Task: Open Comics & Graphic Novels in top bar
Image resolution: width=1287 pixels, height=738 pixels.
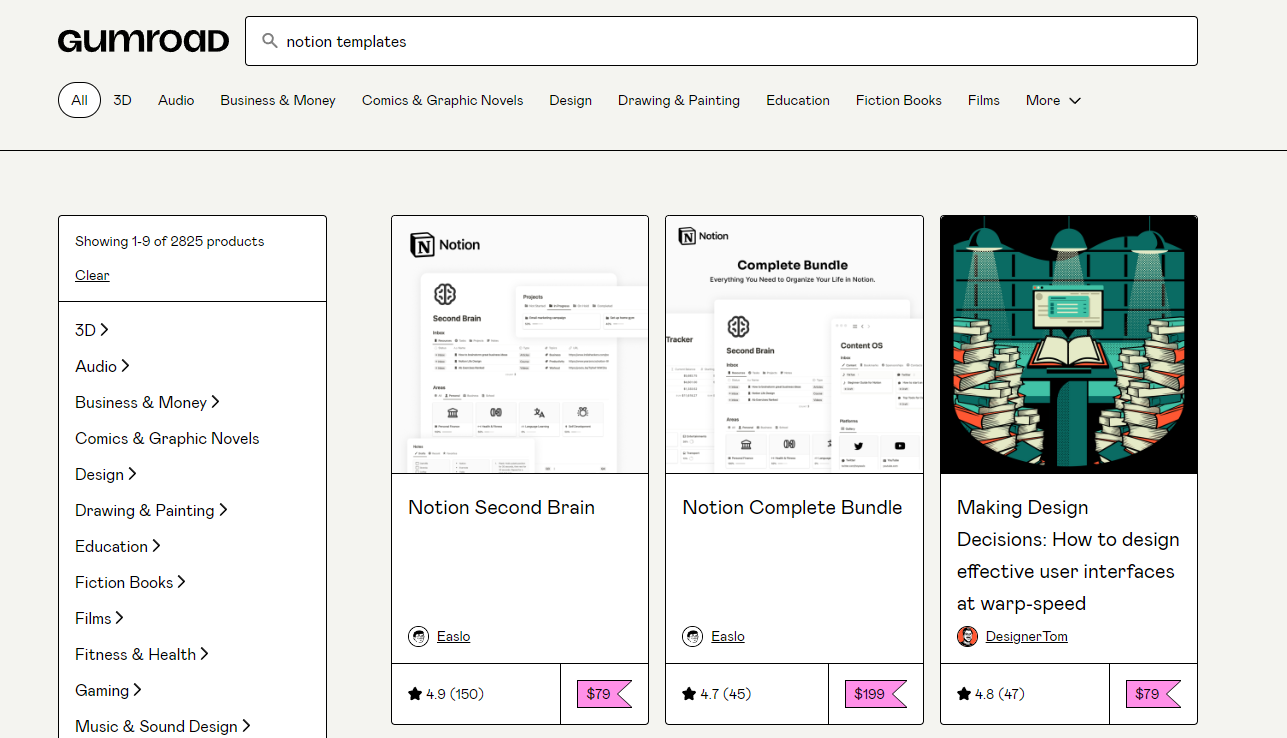Action: [x=442, y=100]
